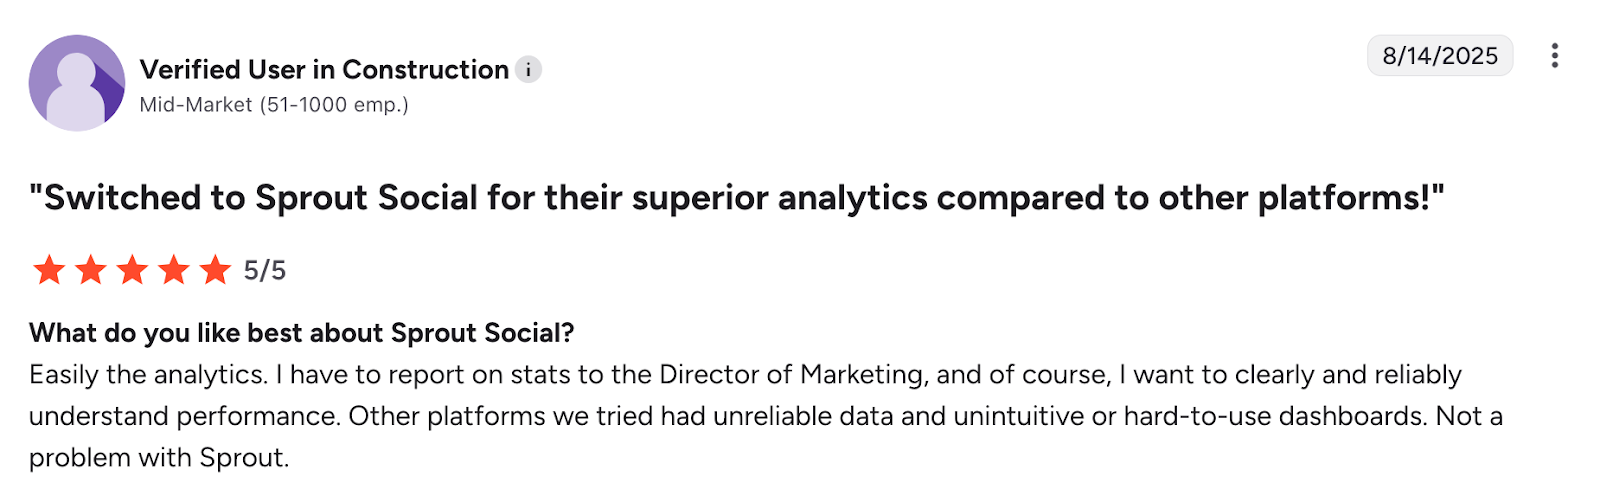1600x483 pixels.
Task: Click the second rating star
Action: [x=91, y=270]
